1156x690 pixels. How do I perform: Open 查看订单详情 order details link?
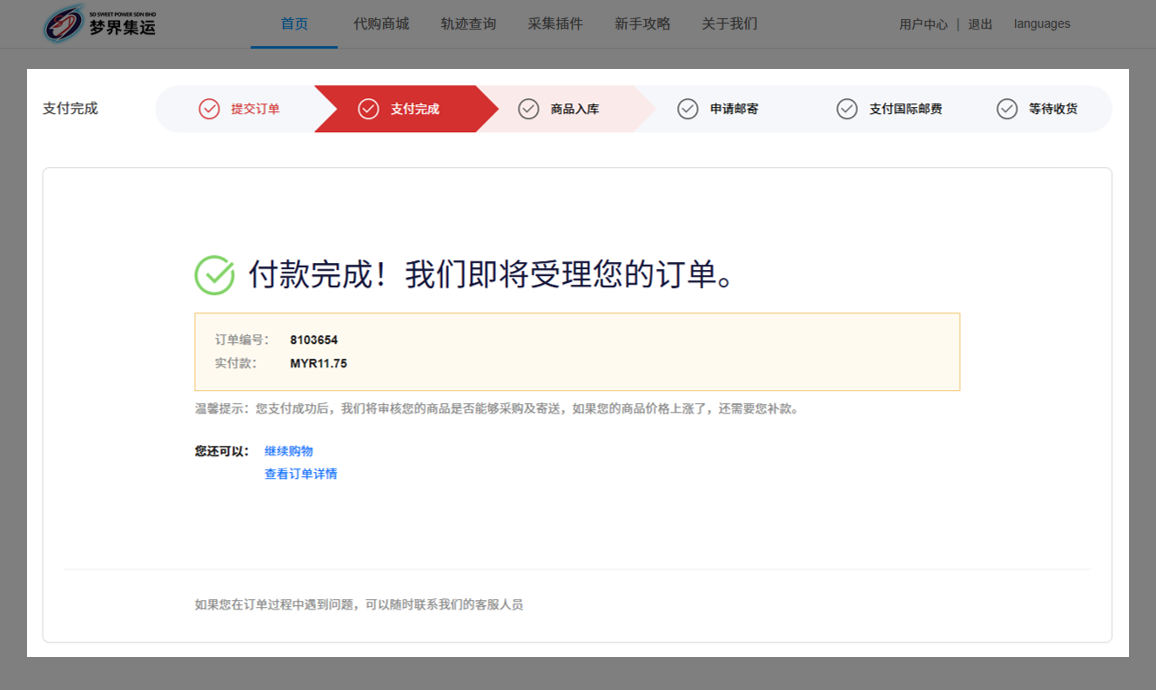[x=300, y=474]
